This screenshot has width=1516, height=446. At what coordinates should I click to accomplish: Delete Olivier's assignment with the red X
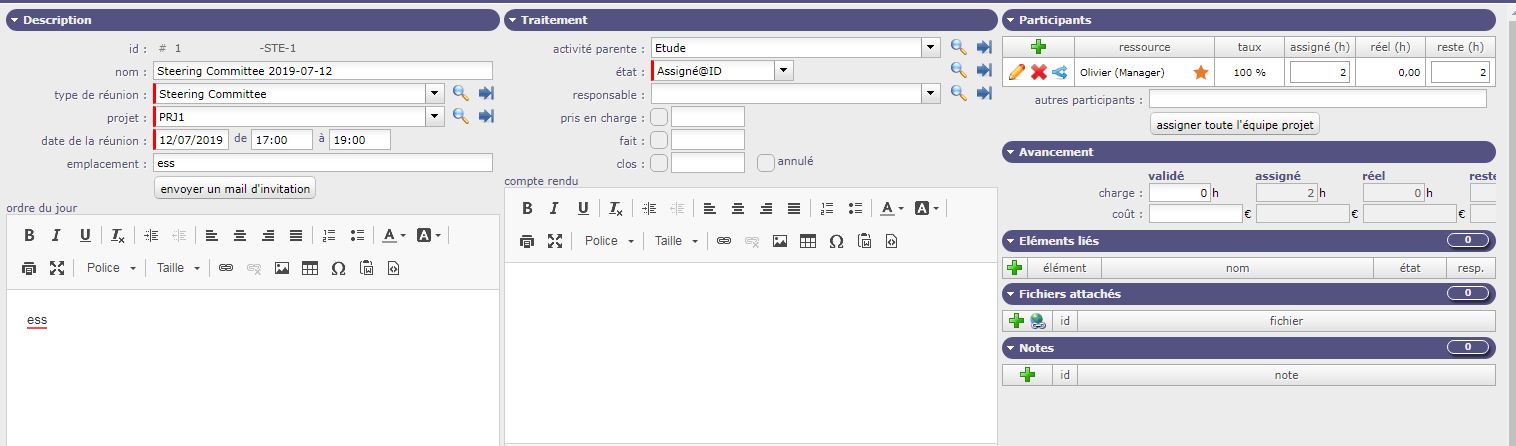(1038, 72)
